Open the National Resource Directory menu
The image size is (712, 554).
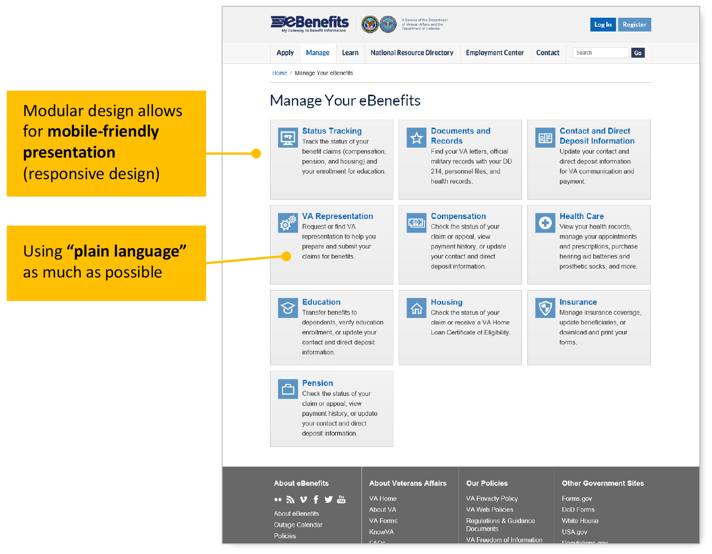[411, 53]
